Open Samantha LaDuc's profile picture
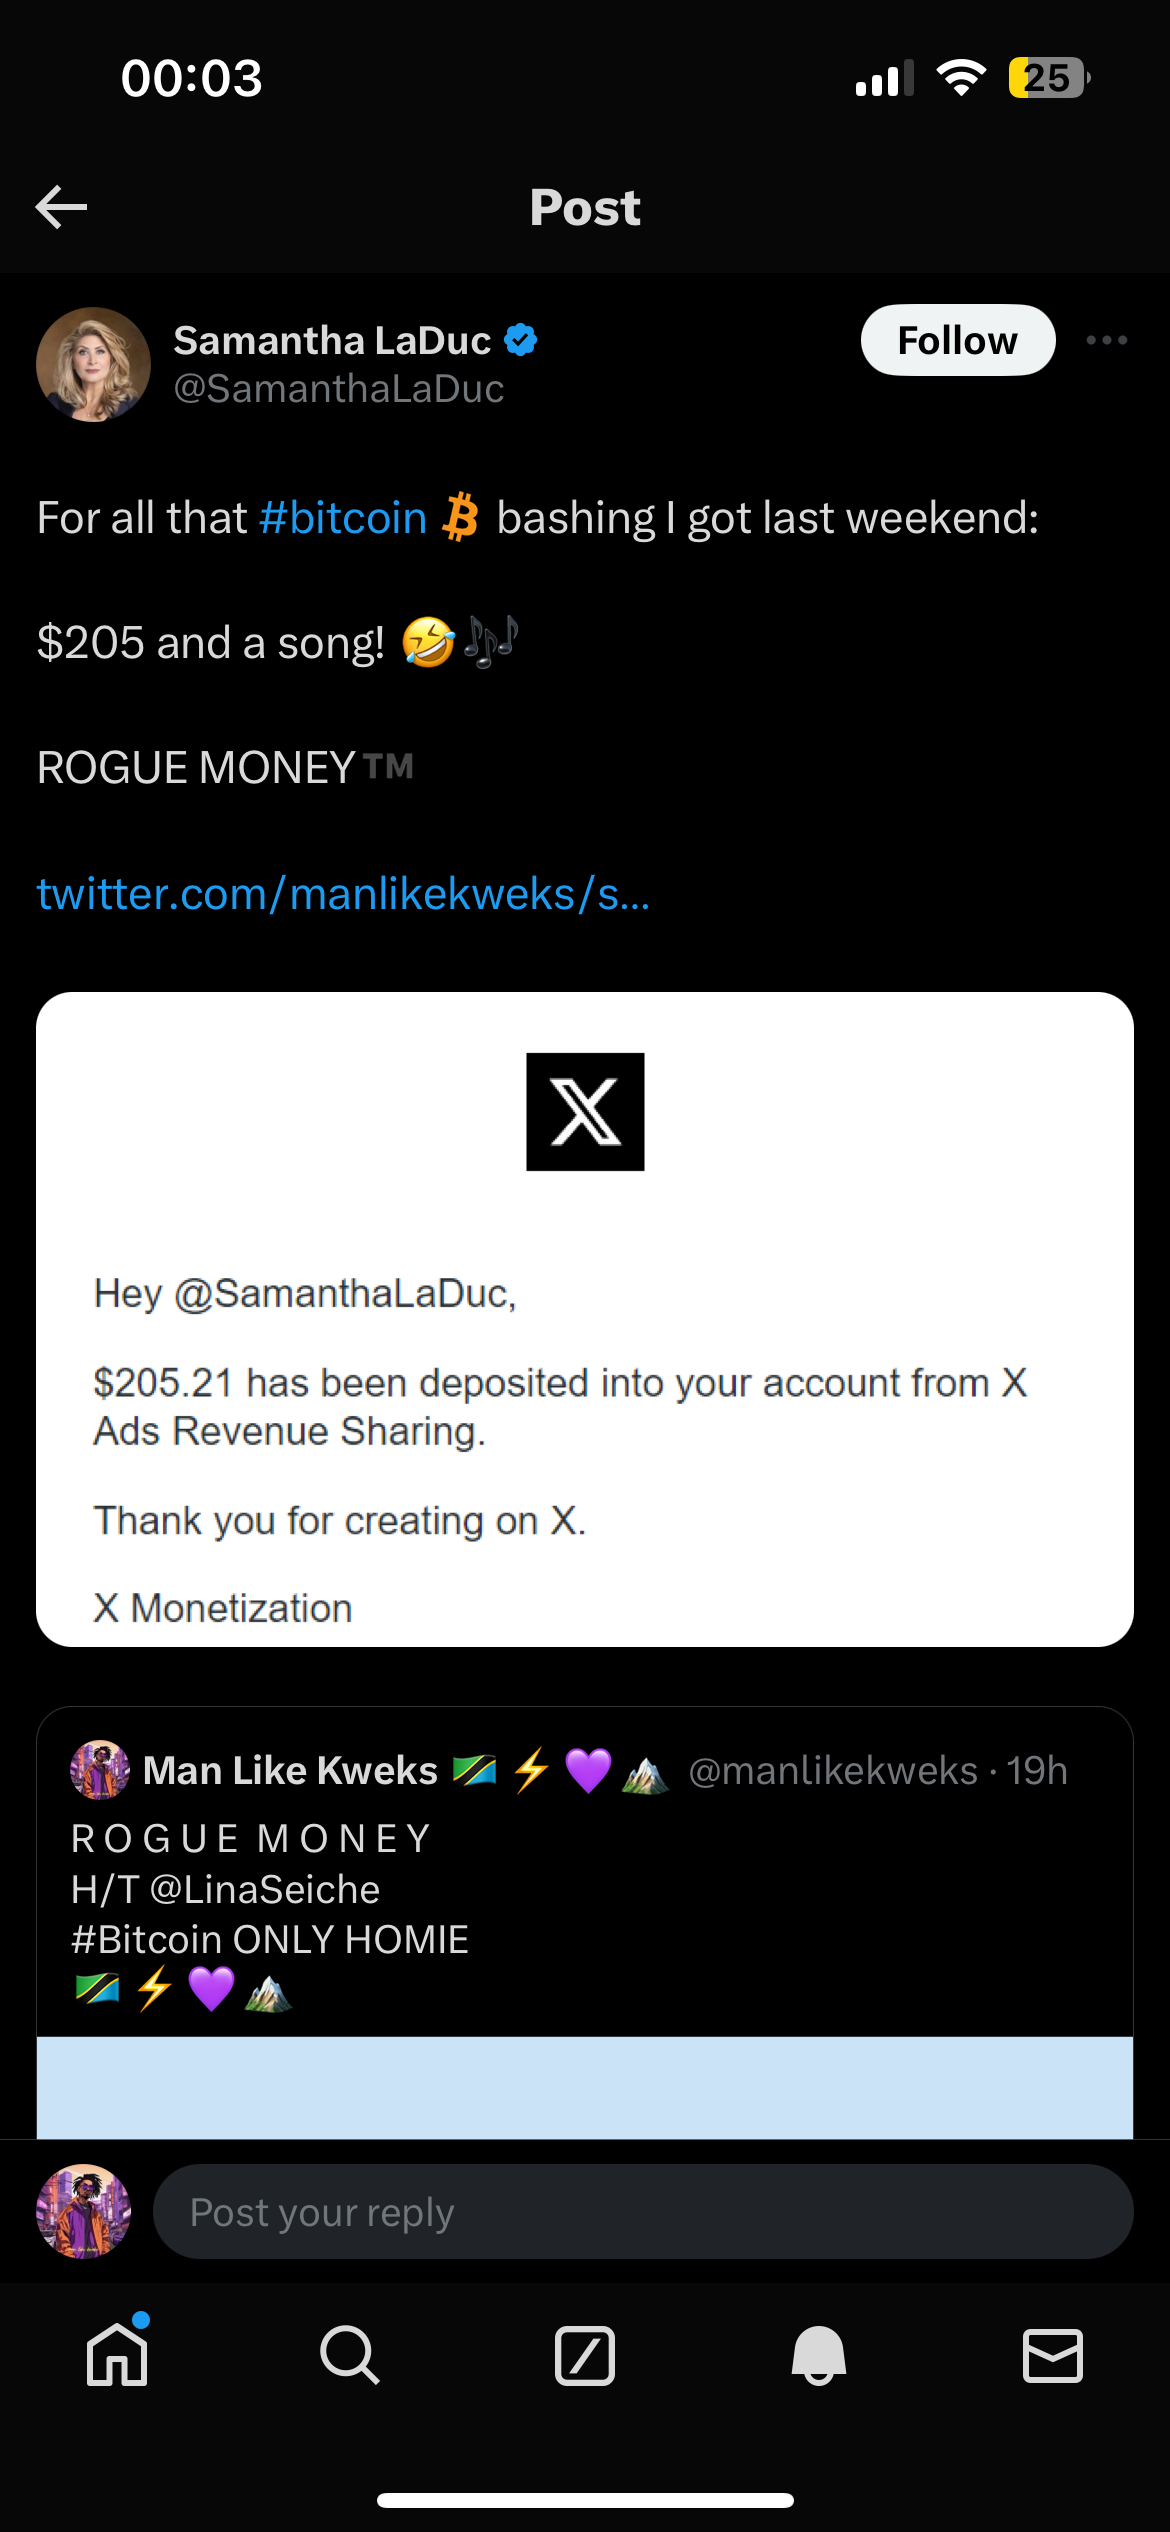Viewport: 1170px width, 2532px height. pyautogui.click(x=93, y=364)
